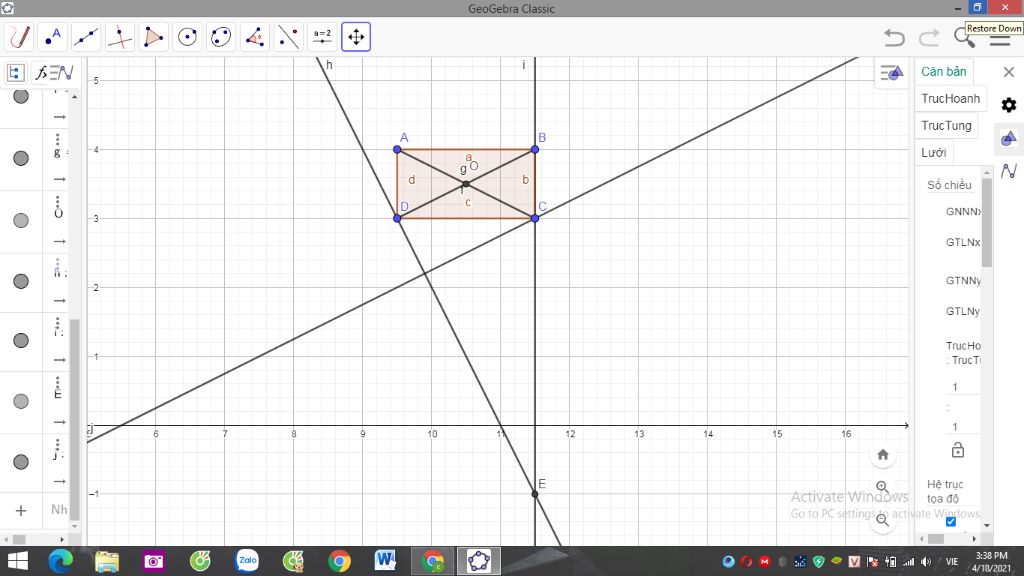
Task: Select the Graphics properties shapes icon
Action: (x=1009, y=138)
